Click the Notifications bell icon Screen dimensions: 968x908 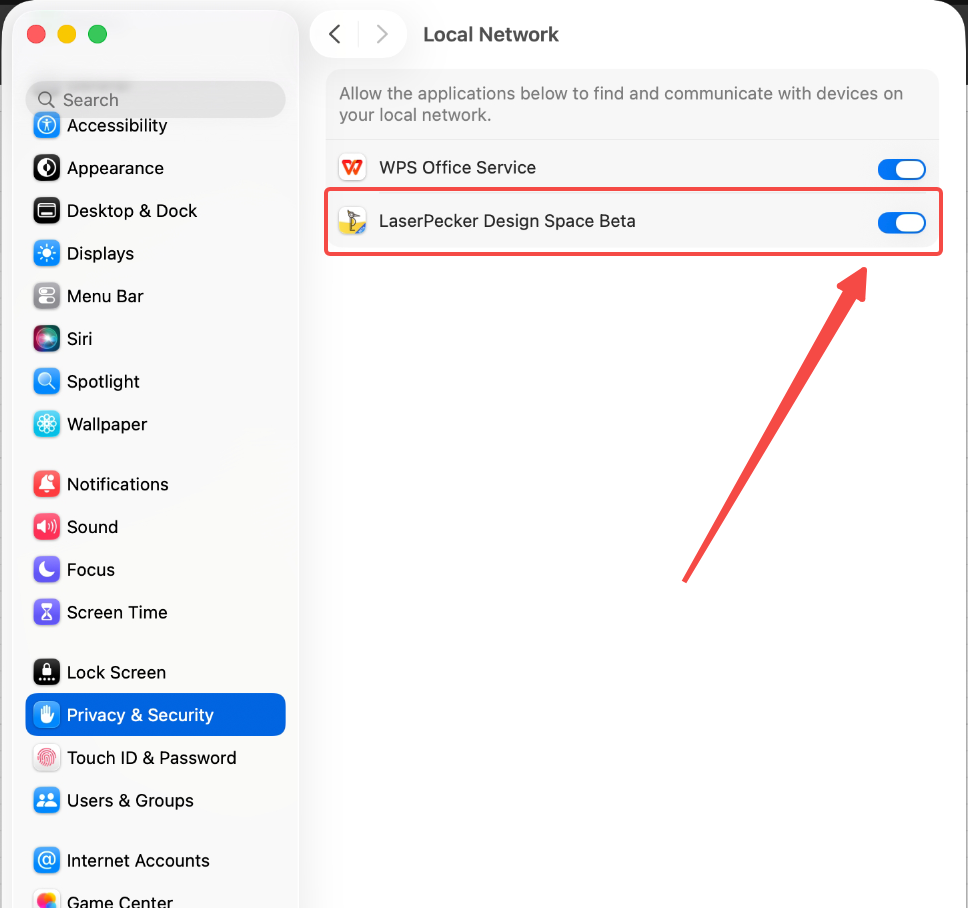[46, 484]
